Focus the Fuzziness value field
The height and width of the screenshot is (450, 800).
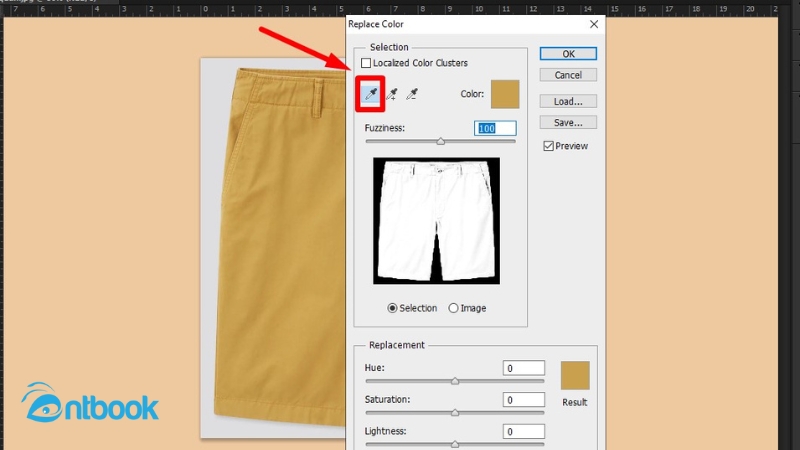pos(495,128)
